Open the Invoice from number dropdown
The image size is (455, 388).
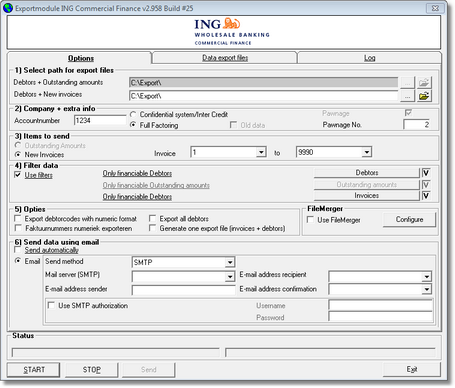[261, 152]
